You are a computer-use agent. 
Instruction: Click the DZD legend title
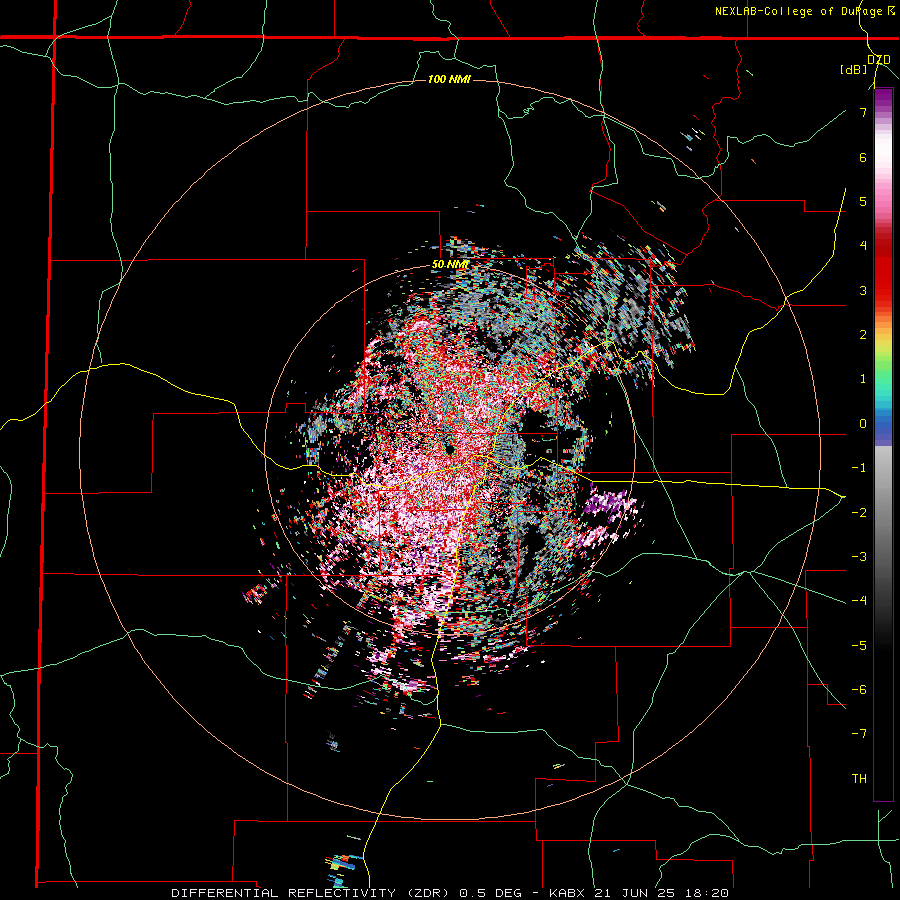coord(879,59)
